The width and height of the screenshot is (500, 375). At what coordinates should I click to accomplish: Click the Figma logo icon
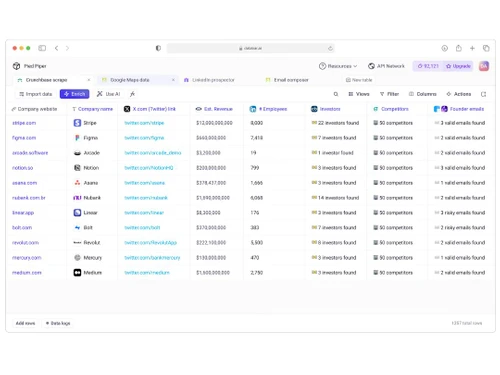(x=77, y=138)
